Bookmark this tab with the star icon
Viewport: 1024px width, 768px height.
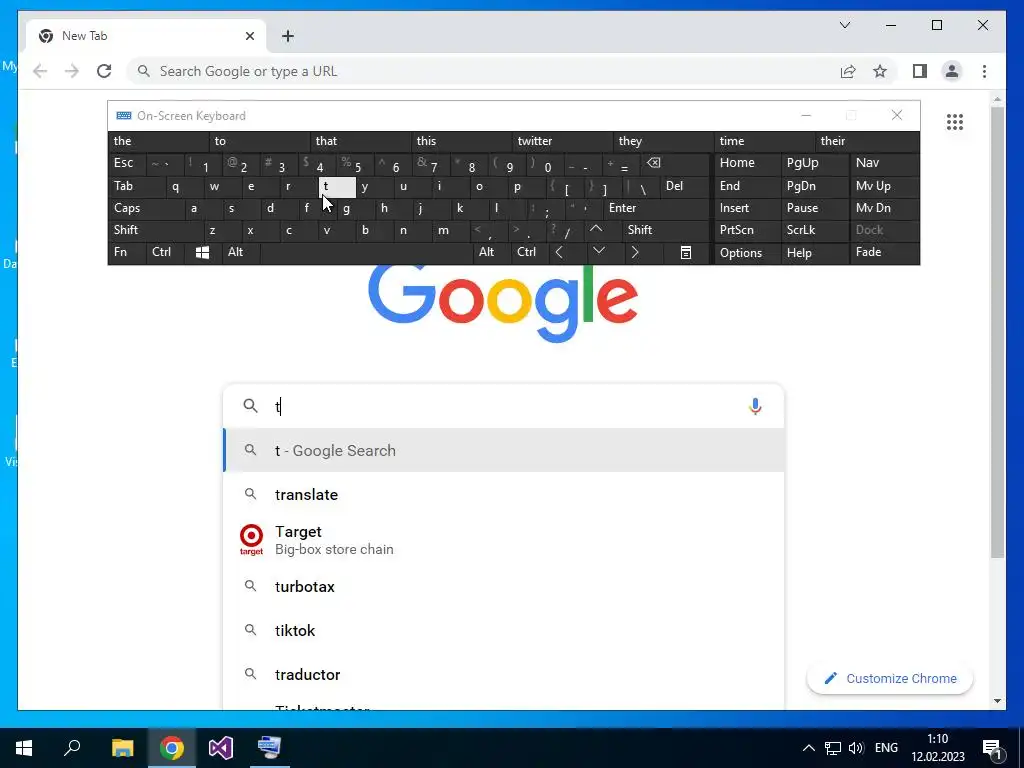[880, 71]
